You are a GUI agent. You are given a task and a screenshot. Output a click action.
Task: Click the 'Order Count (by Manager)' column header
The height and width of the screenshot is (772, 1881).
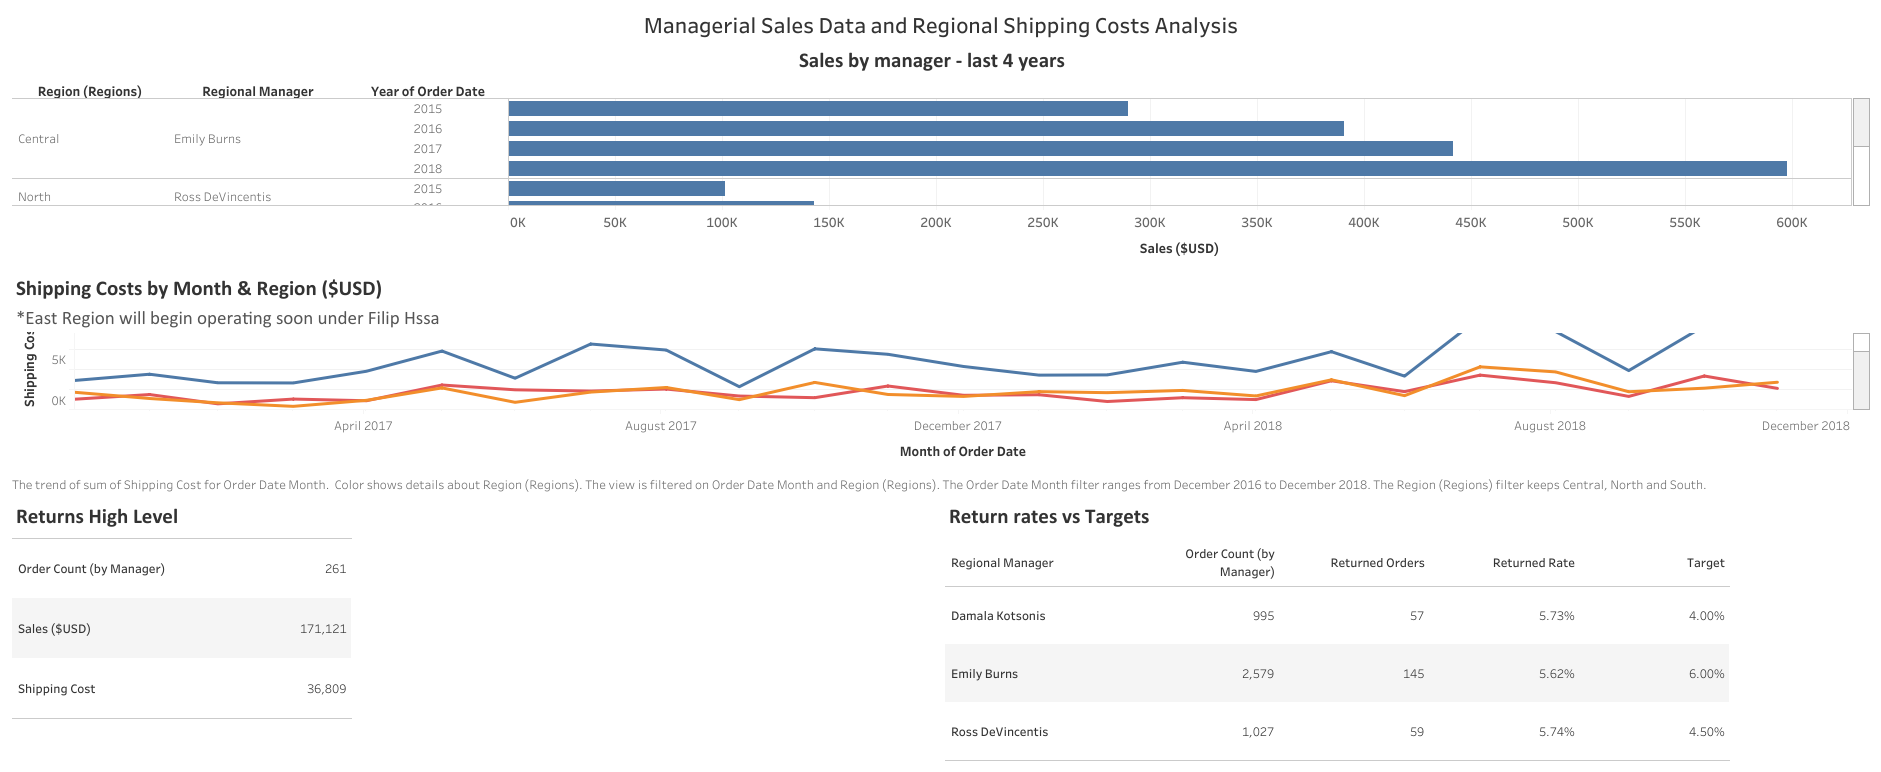point(1230,563)
